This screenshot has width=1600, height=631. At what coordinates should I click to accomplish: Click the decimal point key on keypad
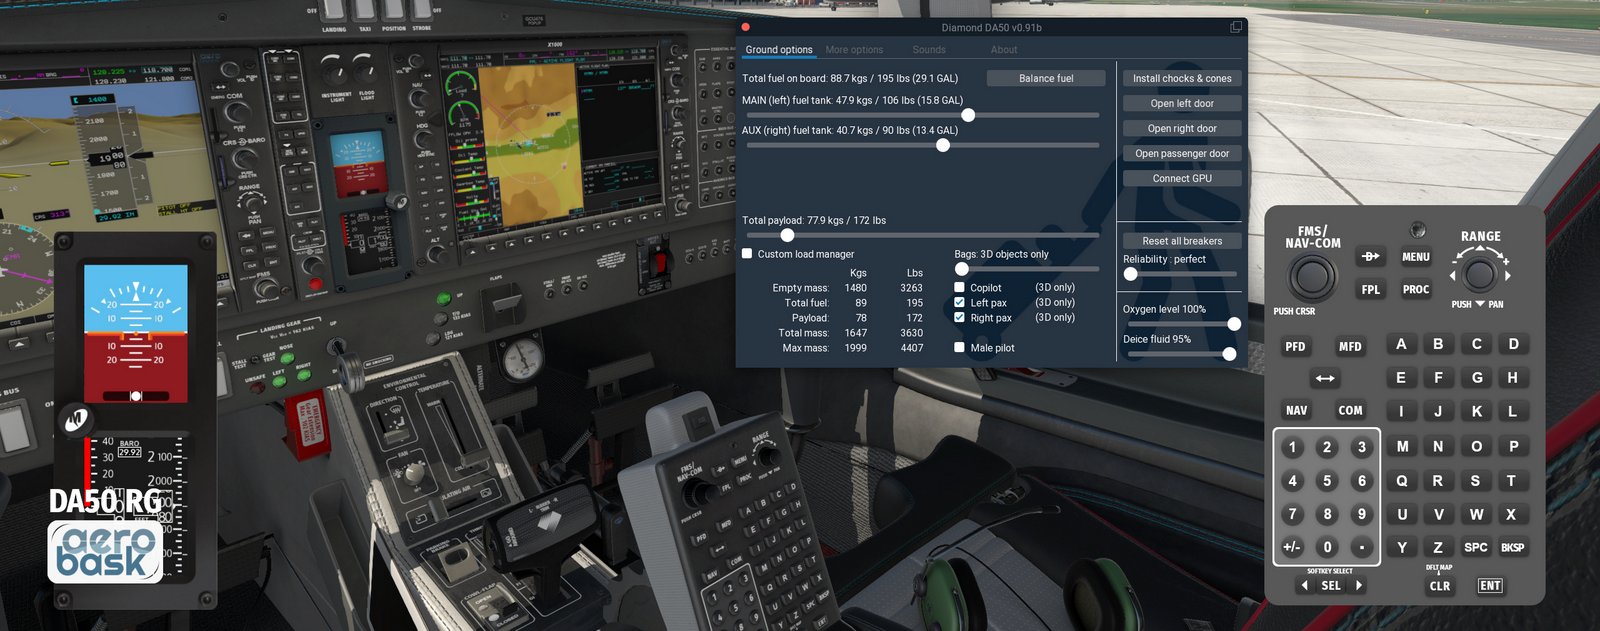click(1361, 547)
